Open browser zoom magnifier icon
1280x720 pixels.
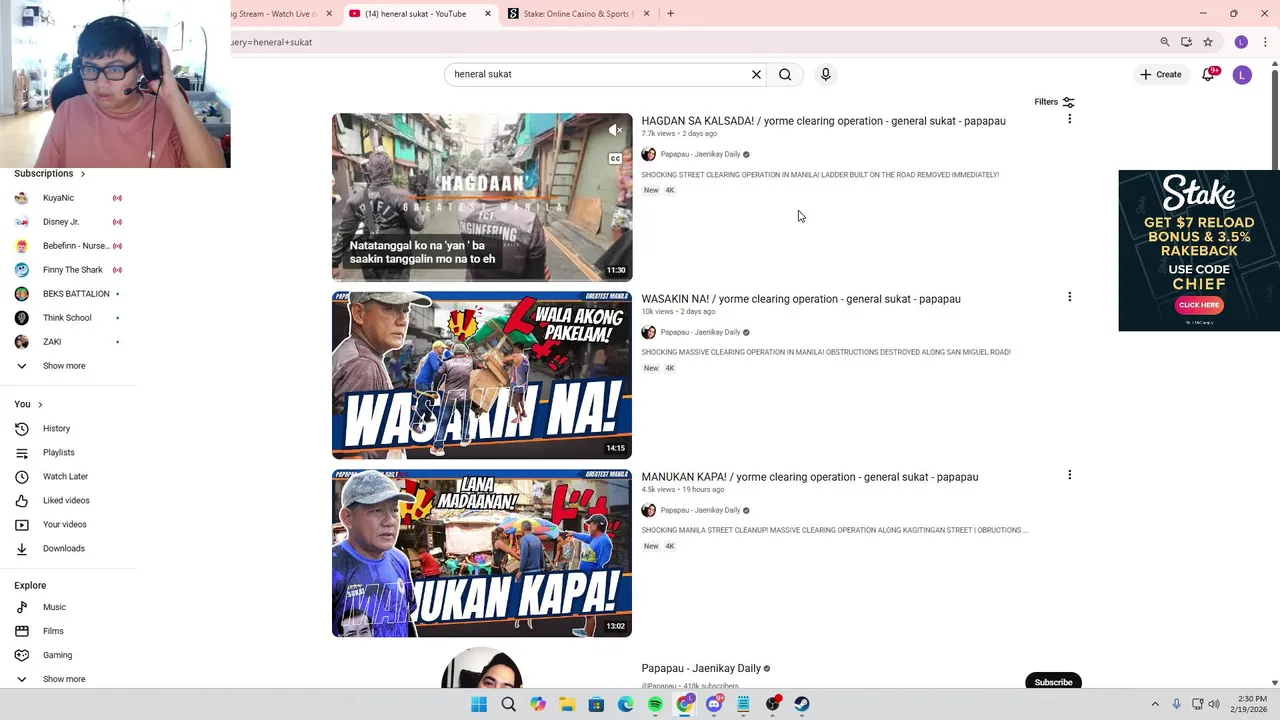click(1165, 42)
